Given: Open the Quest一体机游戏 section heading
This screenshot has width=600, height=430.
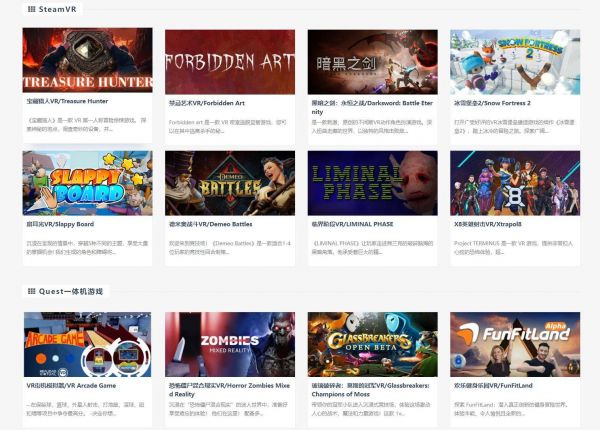Looking at the screenshot, I should (x=71, y=292).
